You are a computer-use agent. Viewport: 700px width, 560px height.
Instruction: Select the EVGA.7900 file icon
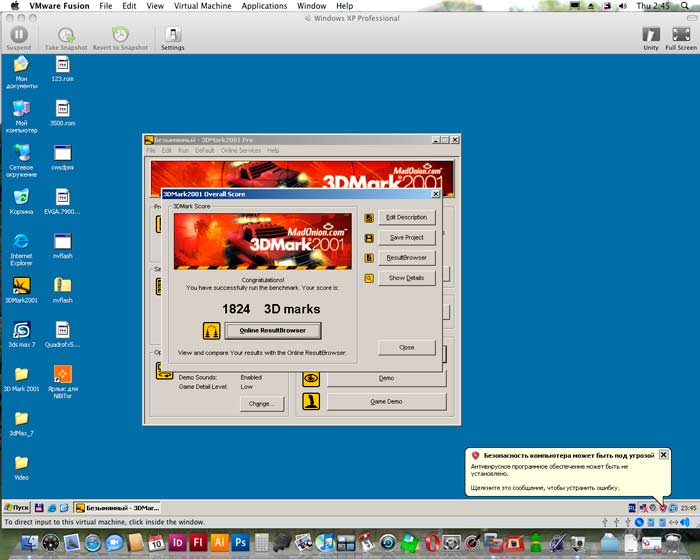[62, 201]
